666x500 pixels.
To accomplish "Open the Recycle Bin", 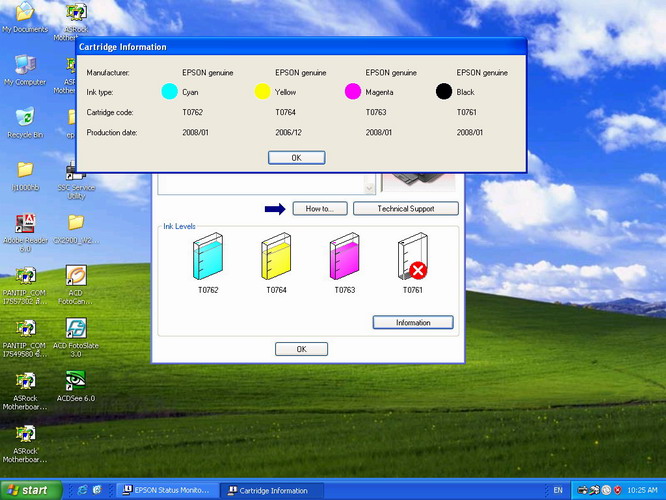I will point(25,123).
